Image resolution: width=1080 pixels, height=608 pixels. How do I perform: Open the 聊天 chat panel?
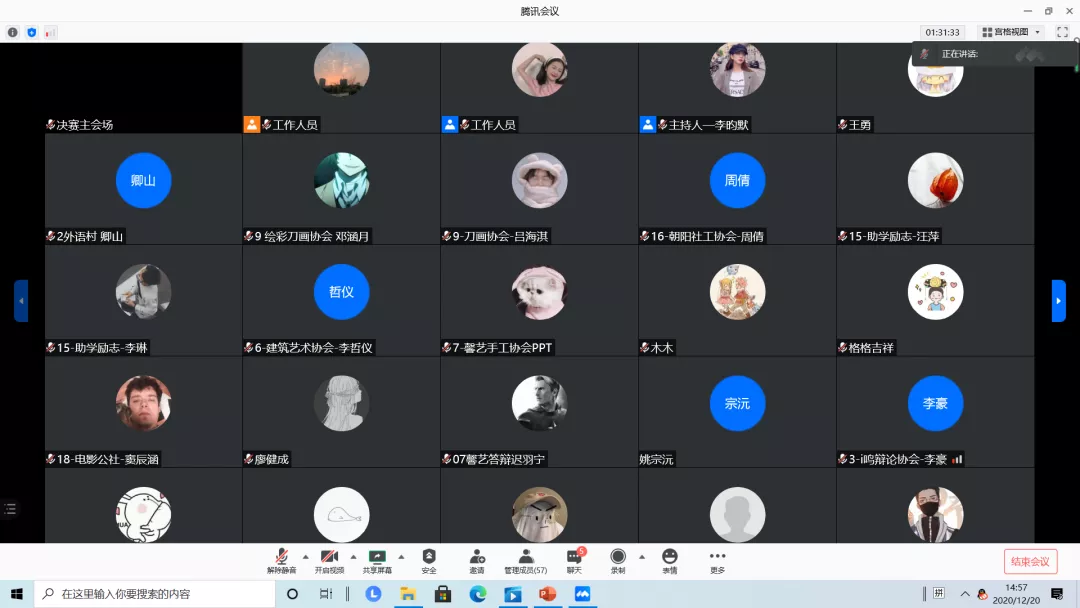point(574,560)
